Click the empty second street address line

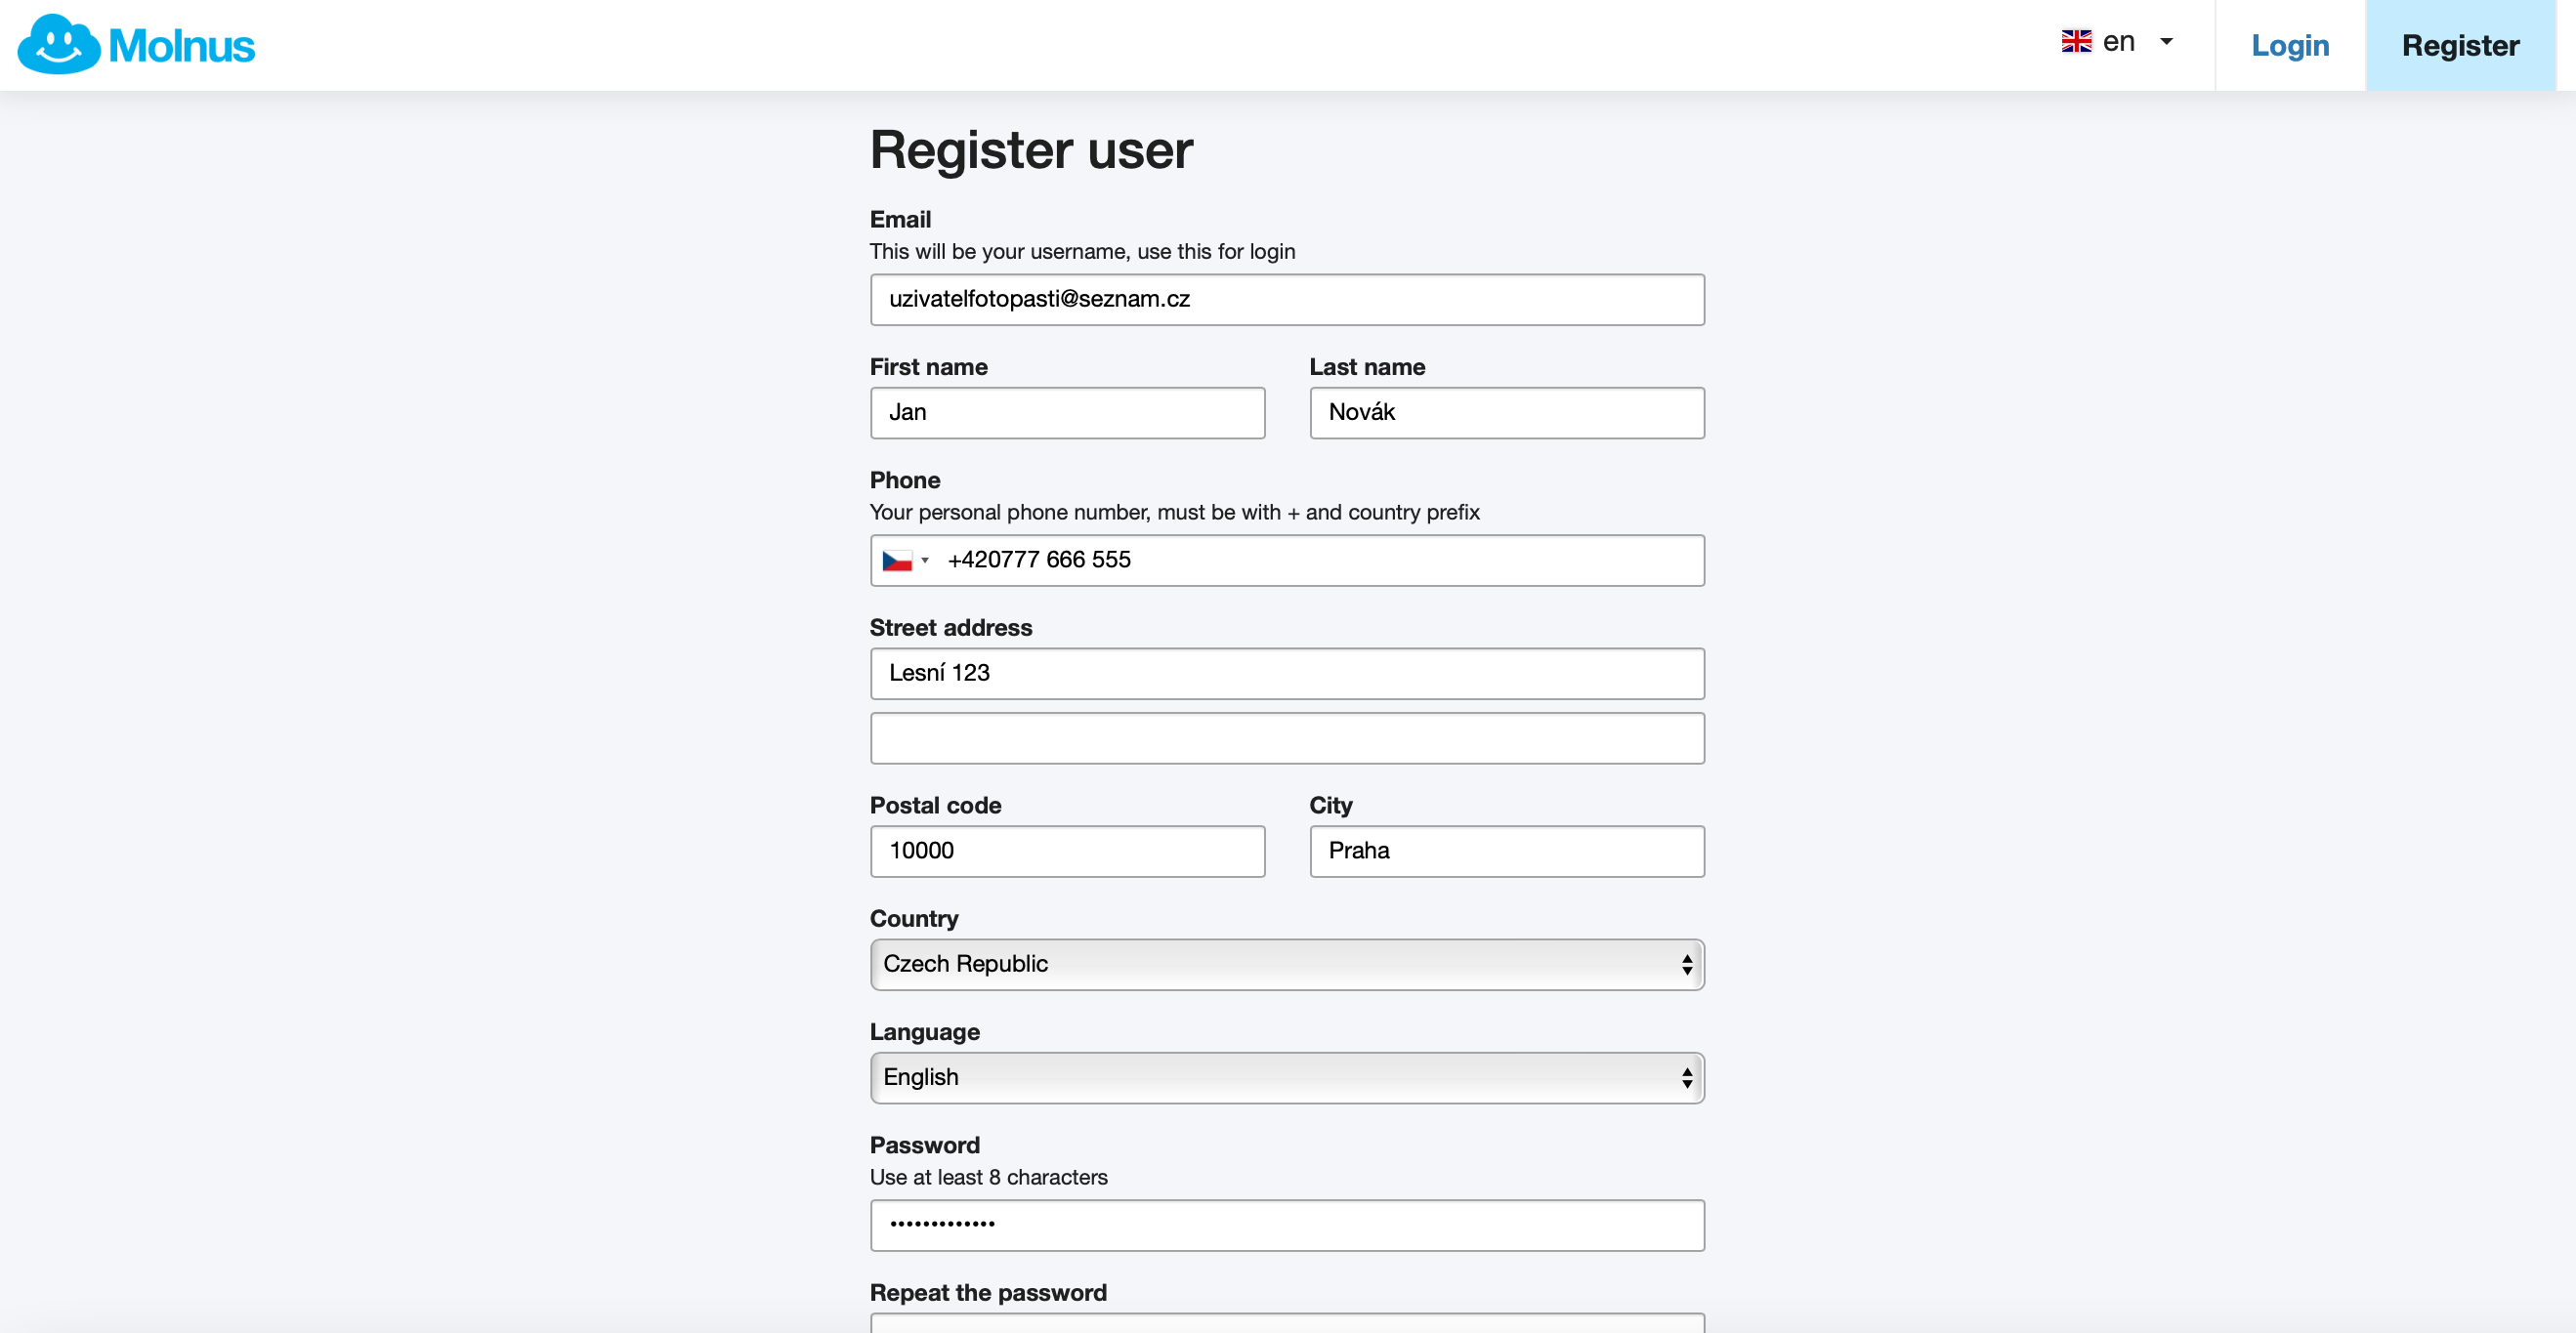click(1287, 738)
